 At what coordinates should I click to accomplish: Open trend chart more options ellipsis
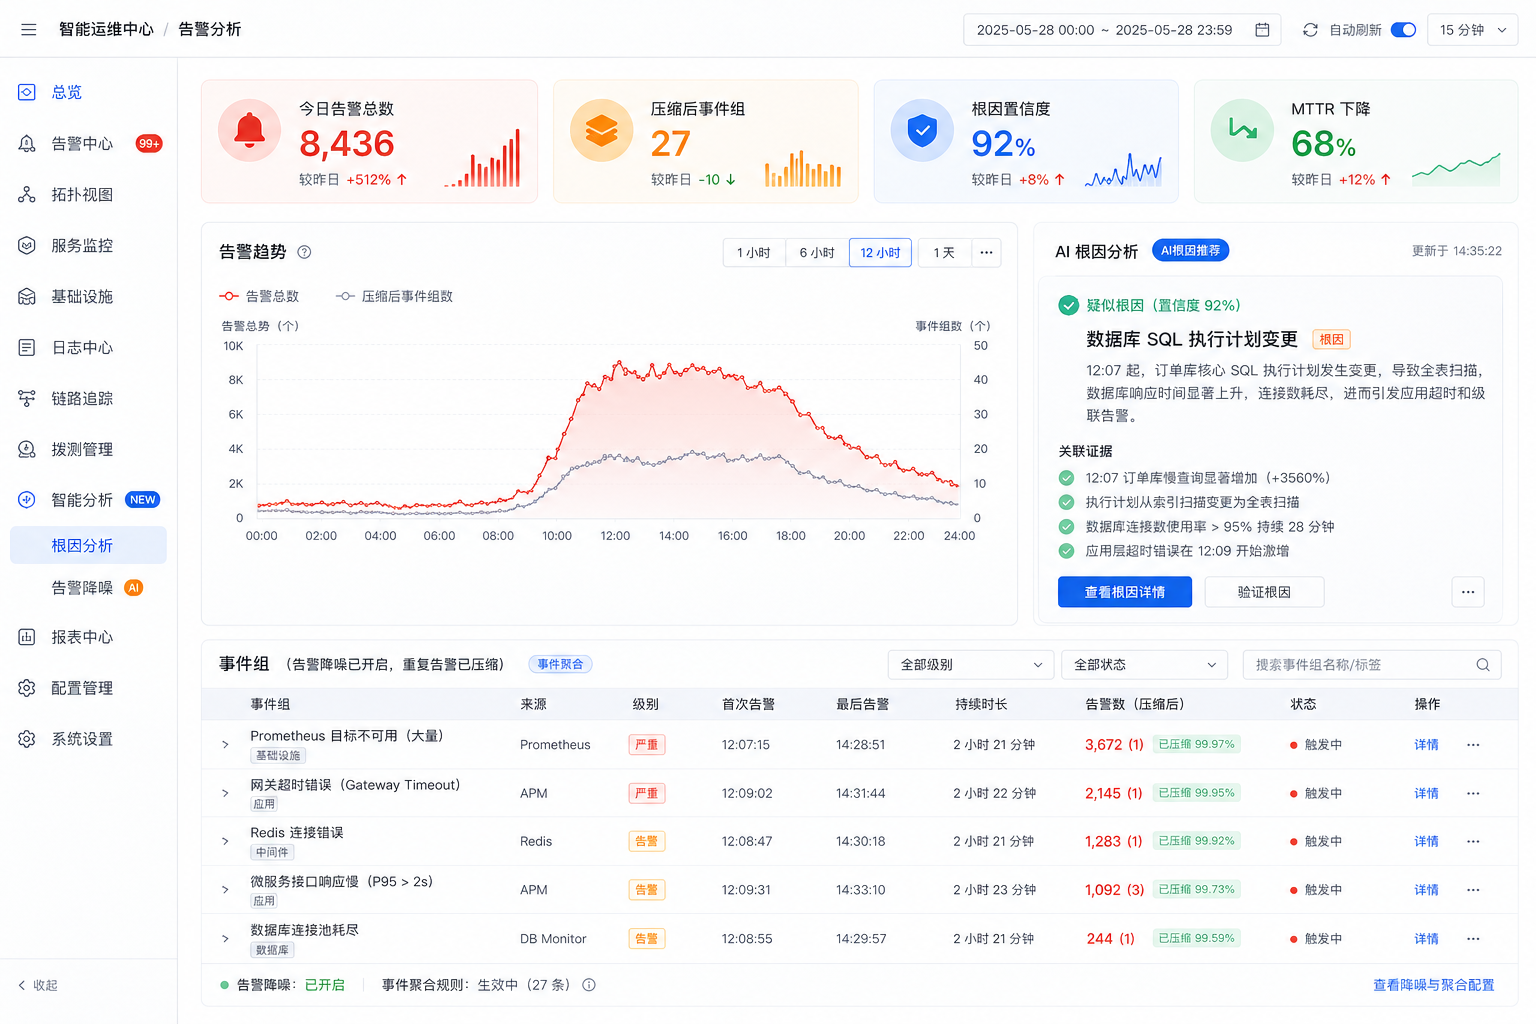pyautogui.click(x=986, y=253)
